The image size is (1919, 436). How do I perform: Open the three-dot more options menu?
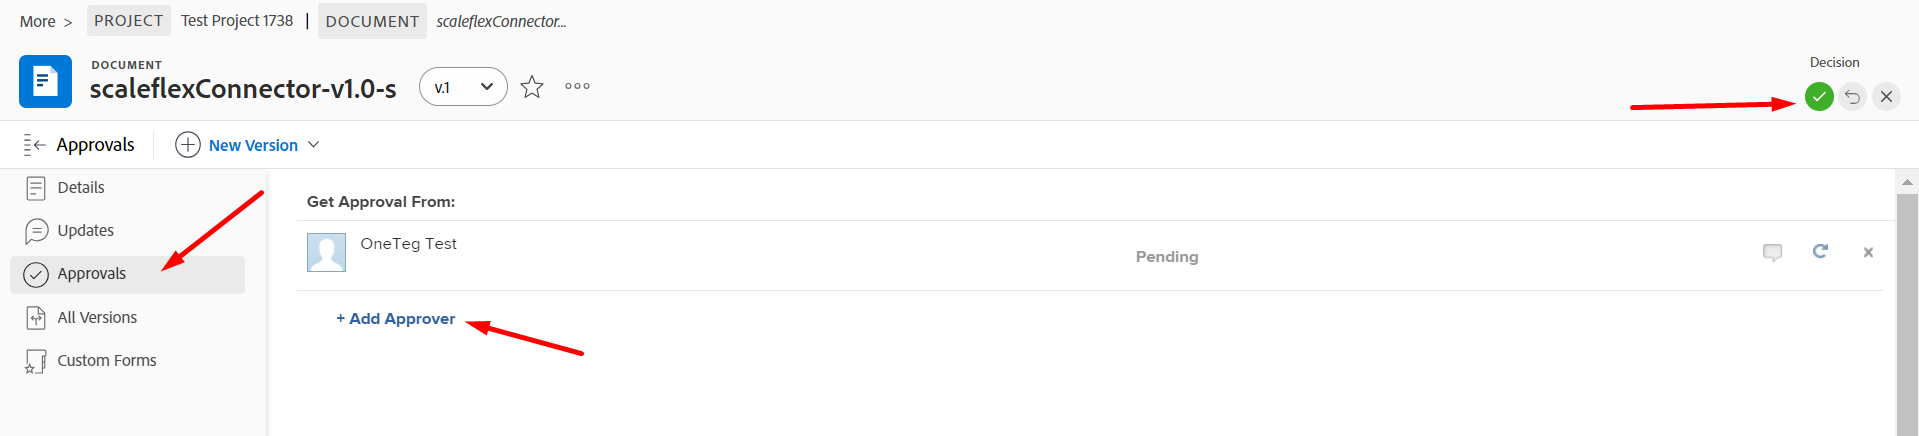[577, 87]
